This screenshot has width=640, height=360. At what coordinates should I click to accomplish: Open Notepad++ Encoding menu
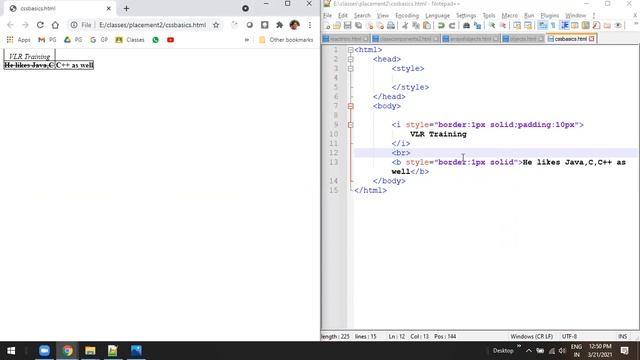407,16
